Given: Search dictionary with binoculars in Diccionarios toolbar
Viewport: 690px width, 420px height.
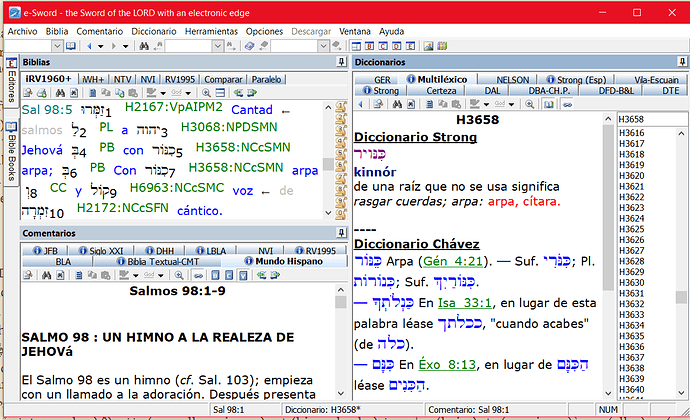Looking at the screenshot, I should 397,104.
